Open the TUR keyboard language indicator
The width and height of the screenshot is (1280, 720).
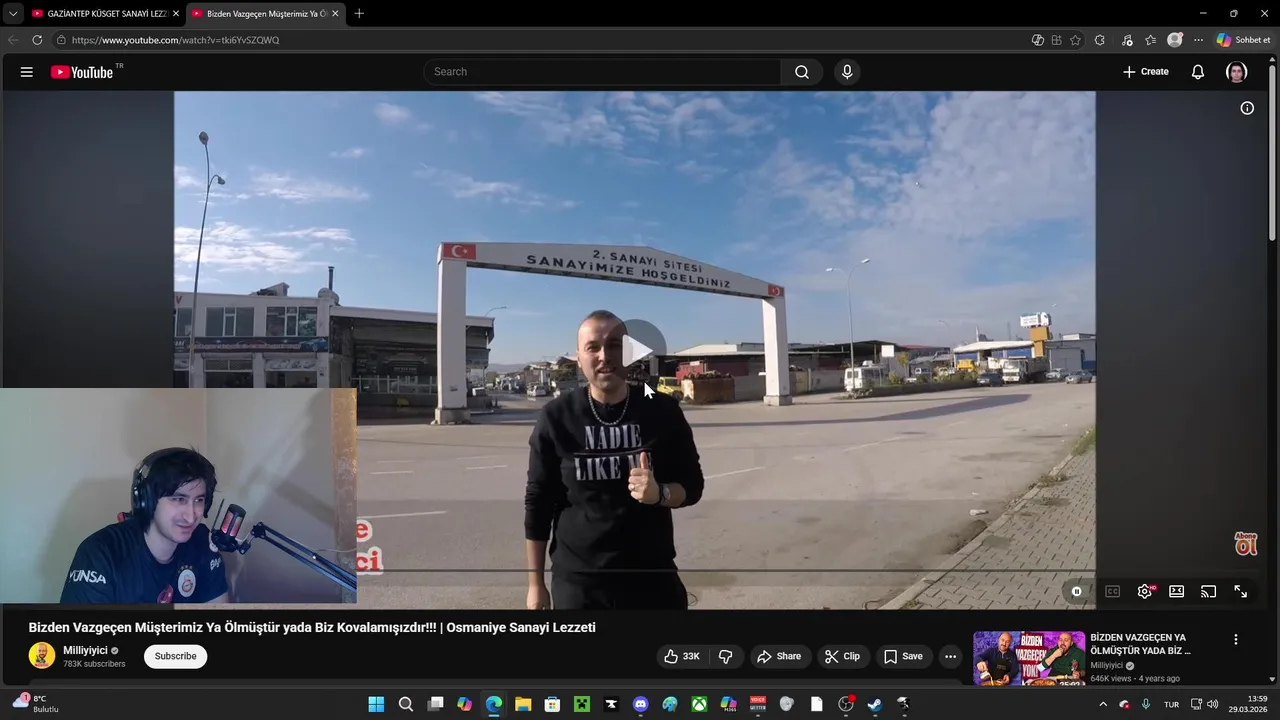click(1171, 704)
